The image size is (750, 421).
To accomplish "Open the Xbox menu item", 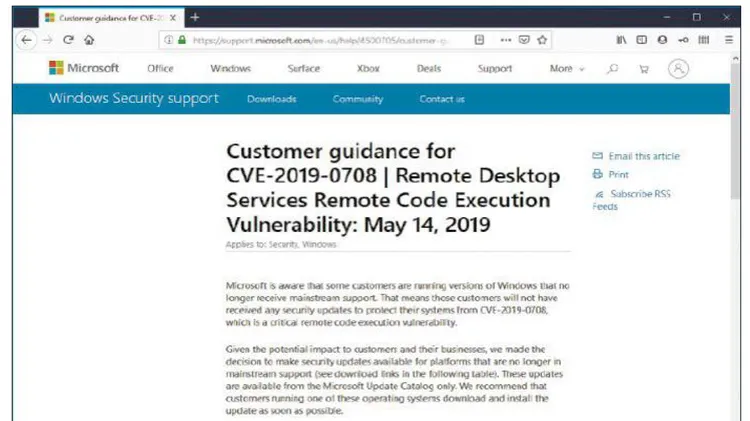I will (x=368, y=69).
